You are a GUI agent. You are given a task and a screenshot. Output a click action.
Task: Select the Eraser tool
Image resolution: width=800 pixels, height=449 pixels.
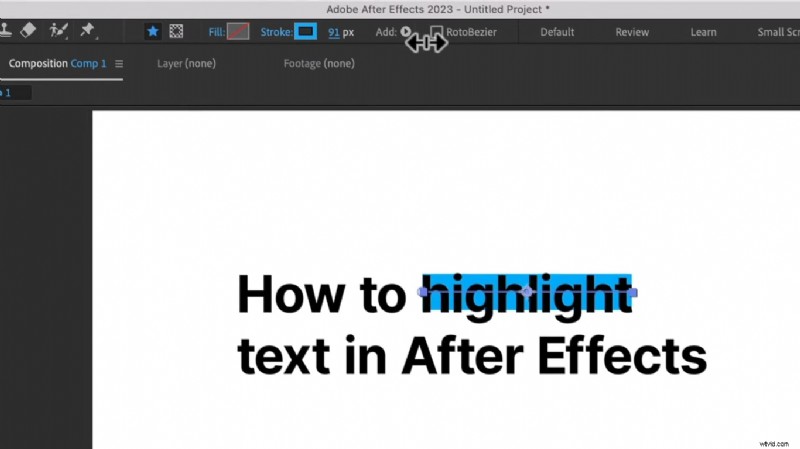click(28, 31)
